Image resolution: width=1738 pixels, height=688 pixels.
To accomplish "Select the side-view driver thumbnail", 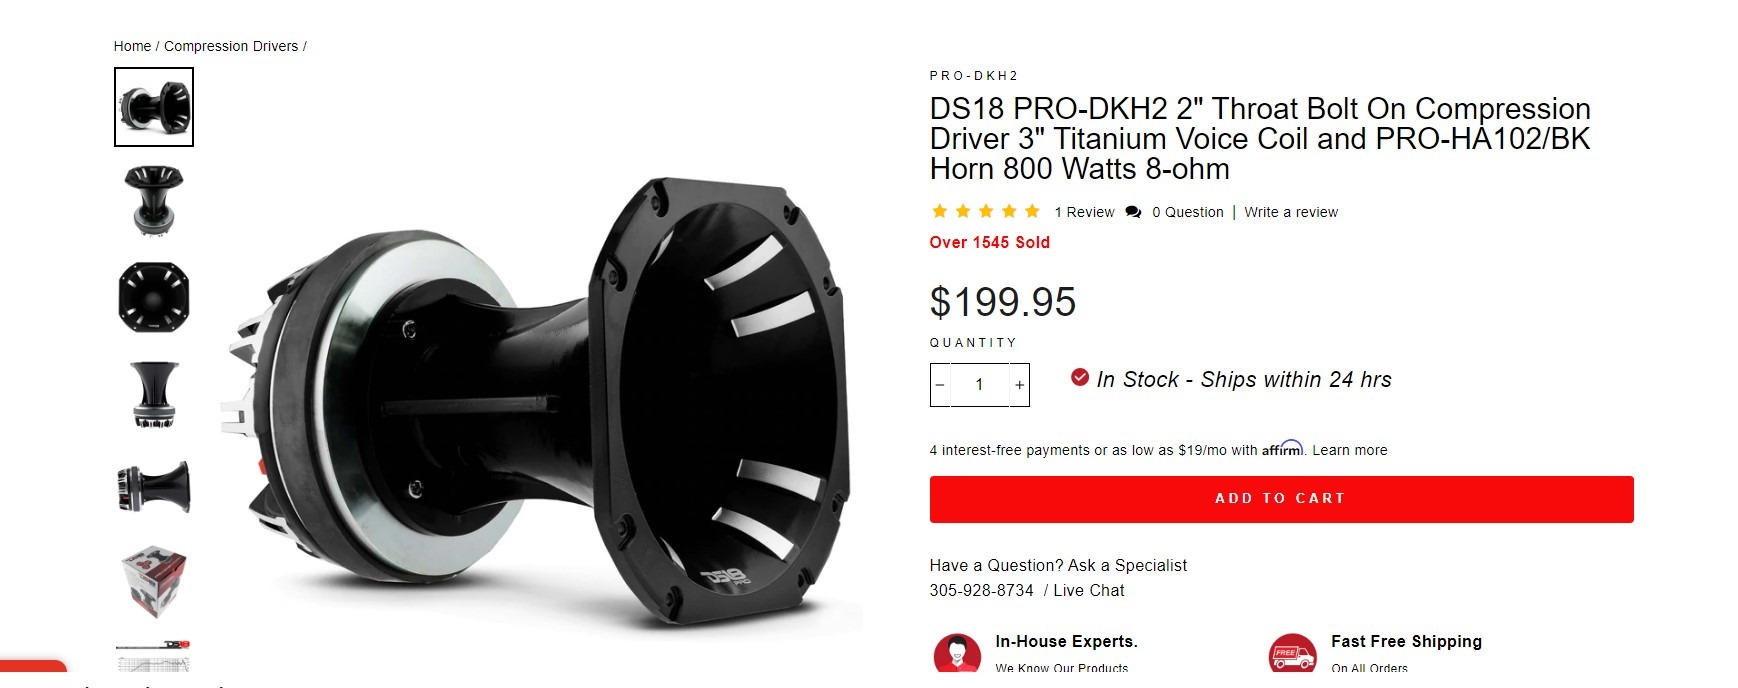I will coord(154,488).
